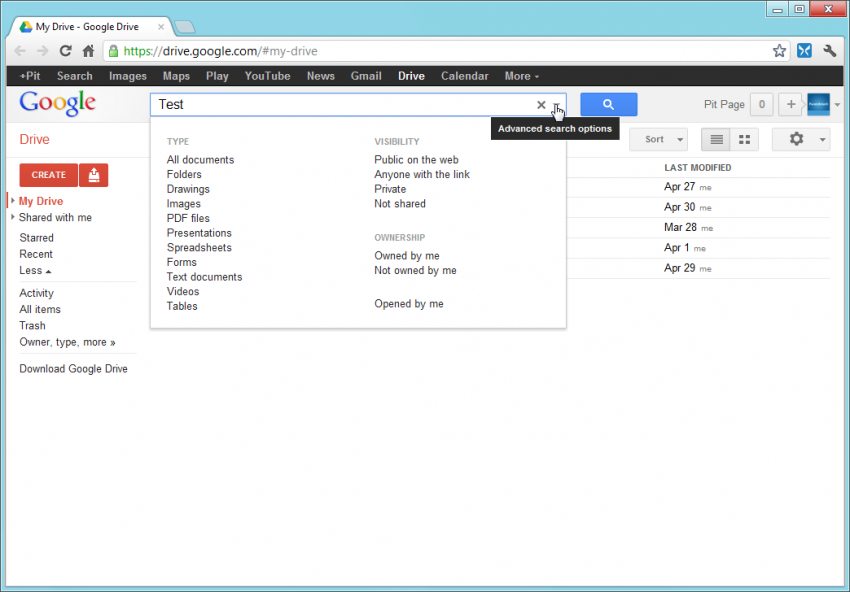The image size is (850, 592).
Task: Filter by Presentations type
Action: pos(199,233)
